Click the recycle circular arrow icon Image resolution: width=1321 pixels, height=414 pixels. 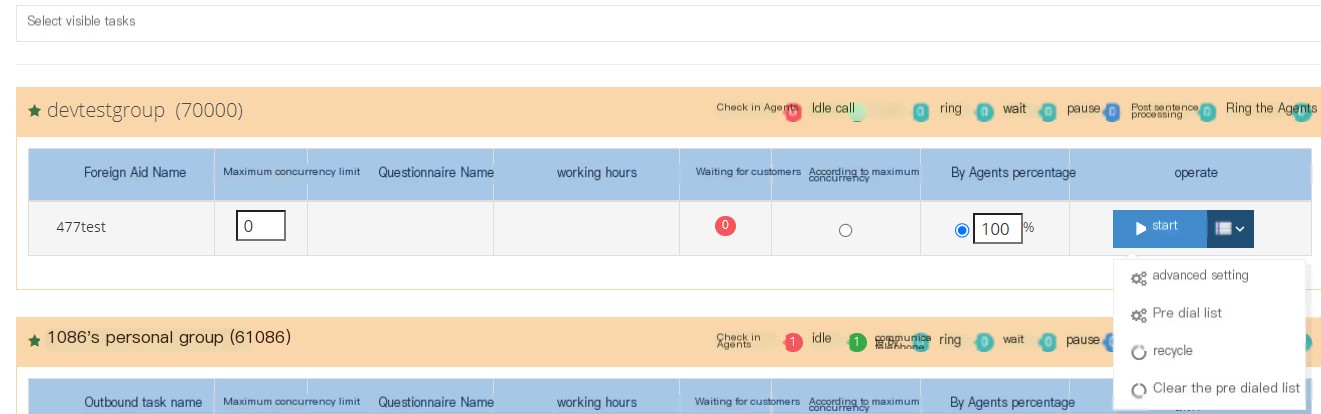1138,352
